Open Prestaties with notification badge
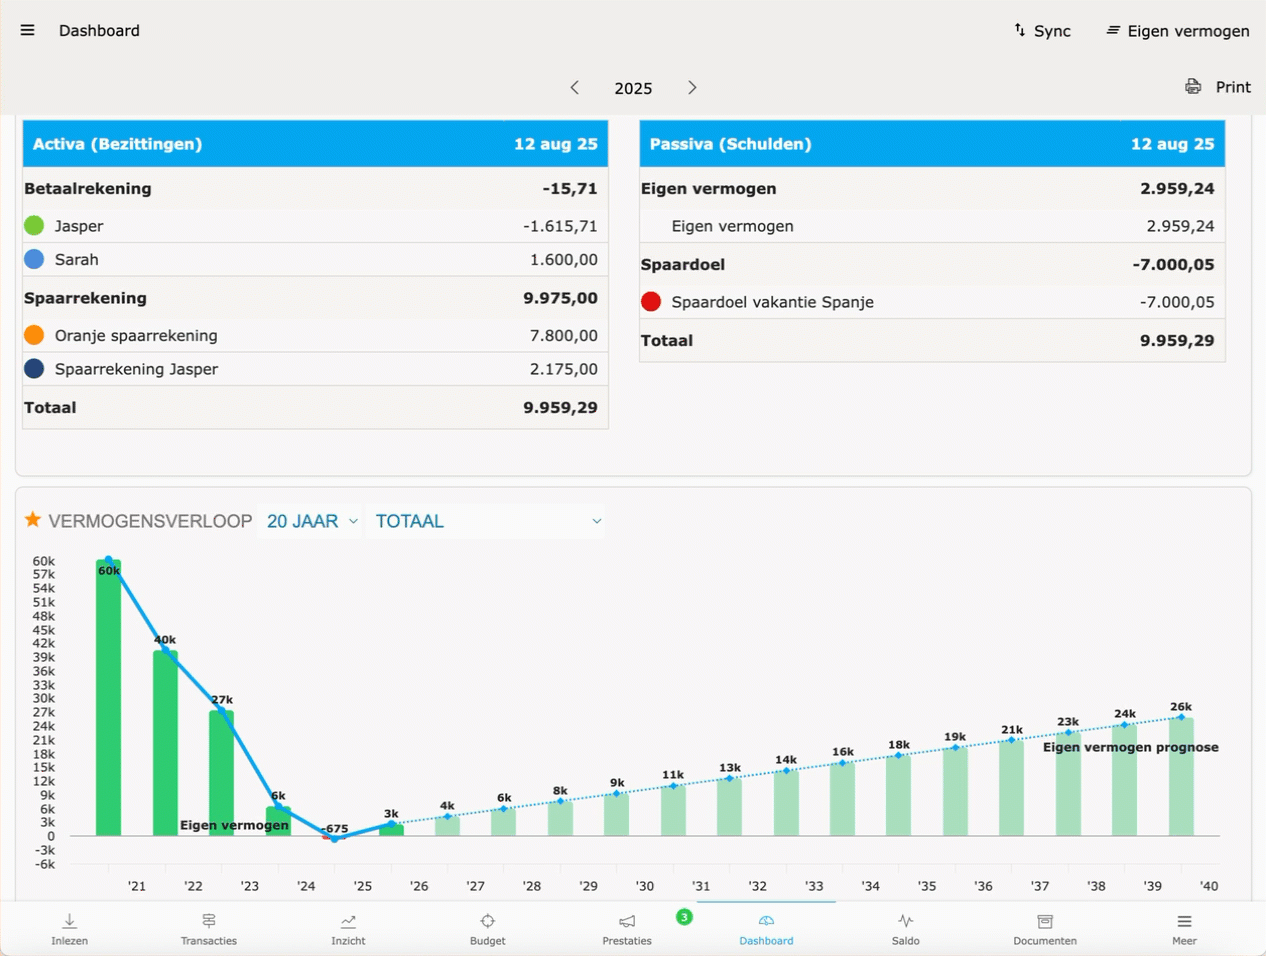 pos(627,928)
